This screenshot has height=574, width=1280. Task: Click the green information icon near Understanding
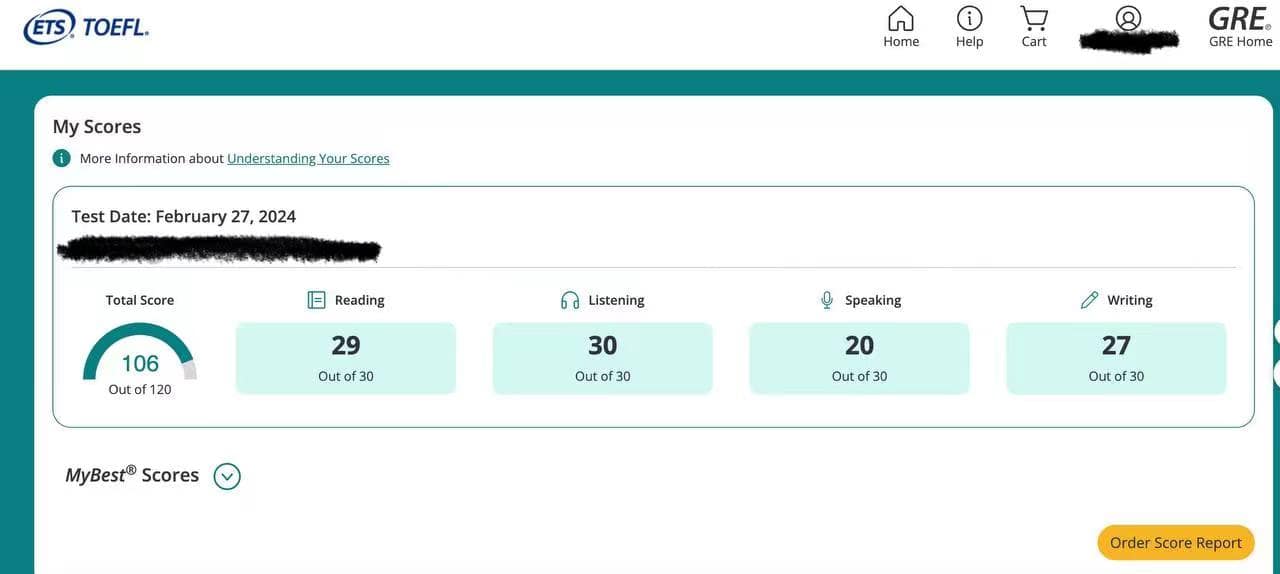point(62,158)
